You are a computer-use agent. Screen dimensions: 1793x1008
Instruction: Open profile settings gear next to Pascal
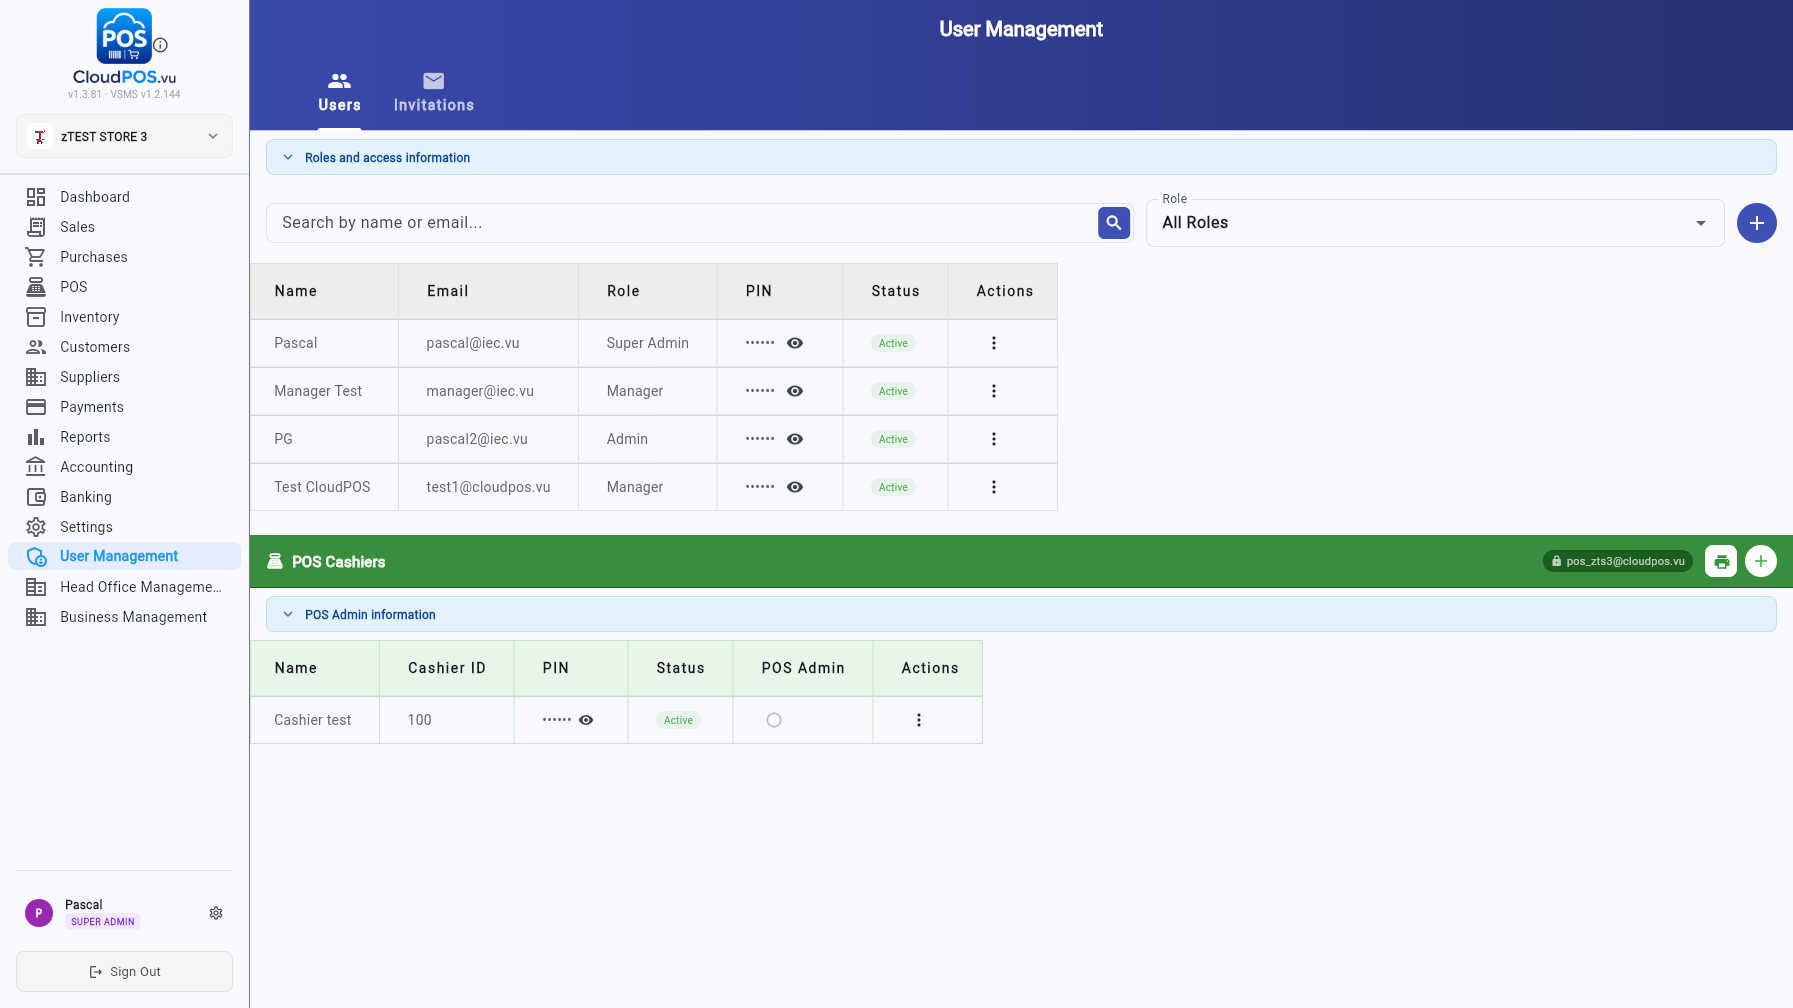[x=216, y=913]
